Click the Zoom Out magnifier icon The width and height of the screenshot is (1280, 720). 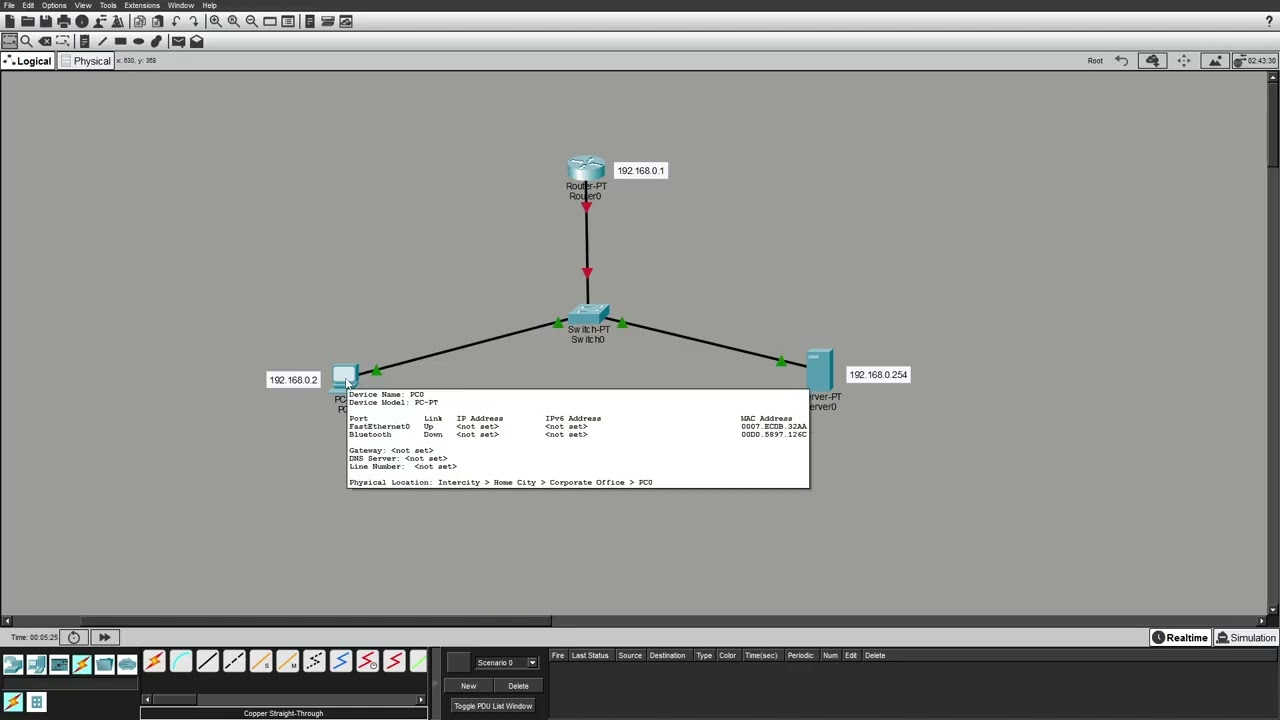click(x=251, y=21)
